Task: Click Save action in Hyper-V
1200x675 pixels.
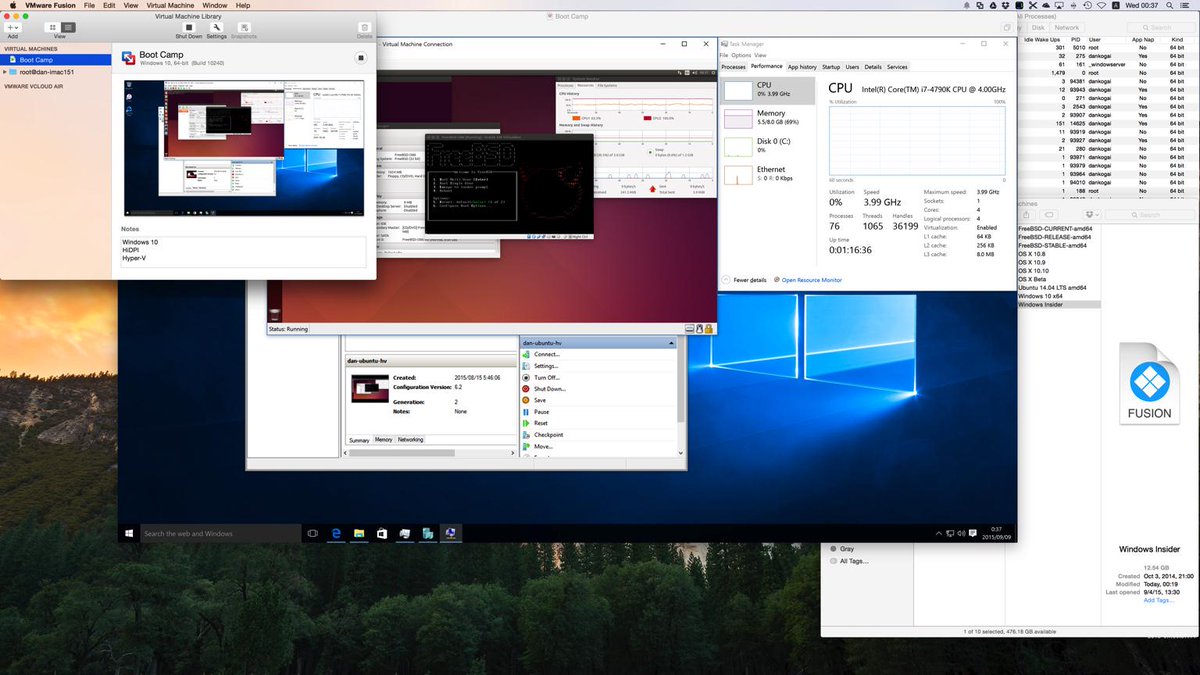Action: [x=540, y=400]
